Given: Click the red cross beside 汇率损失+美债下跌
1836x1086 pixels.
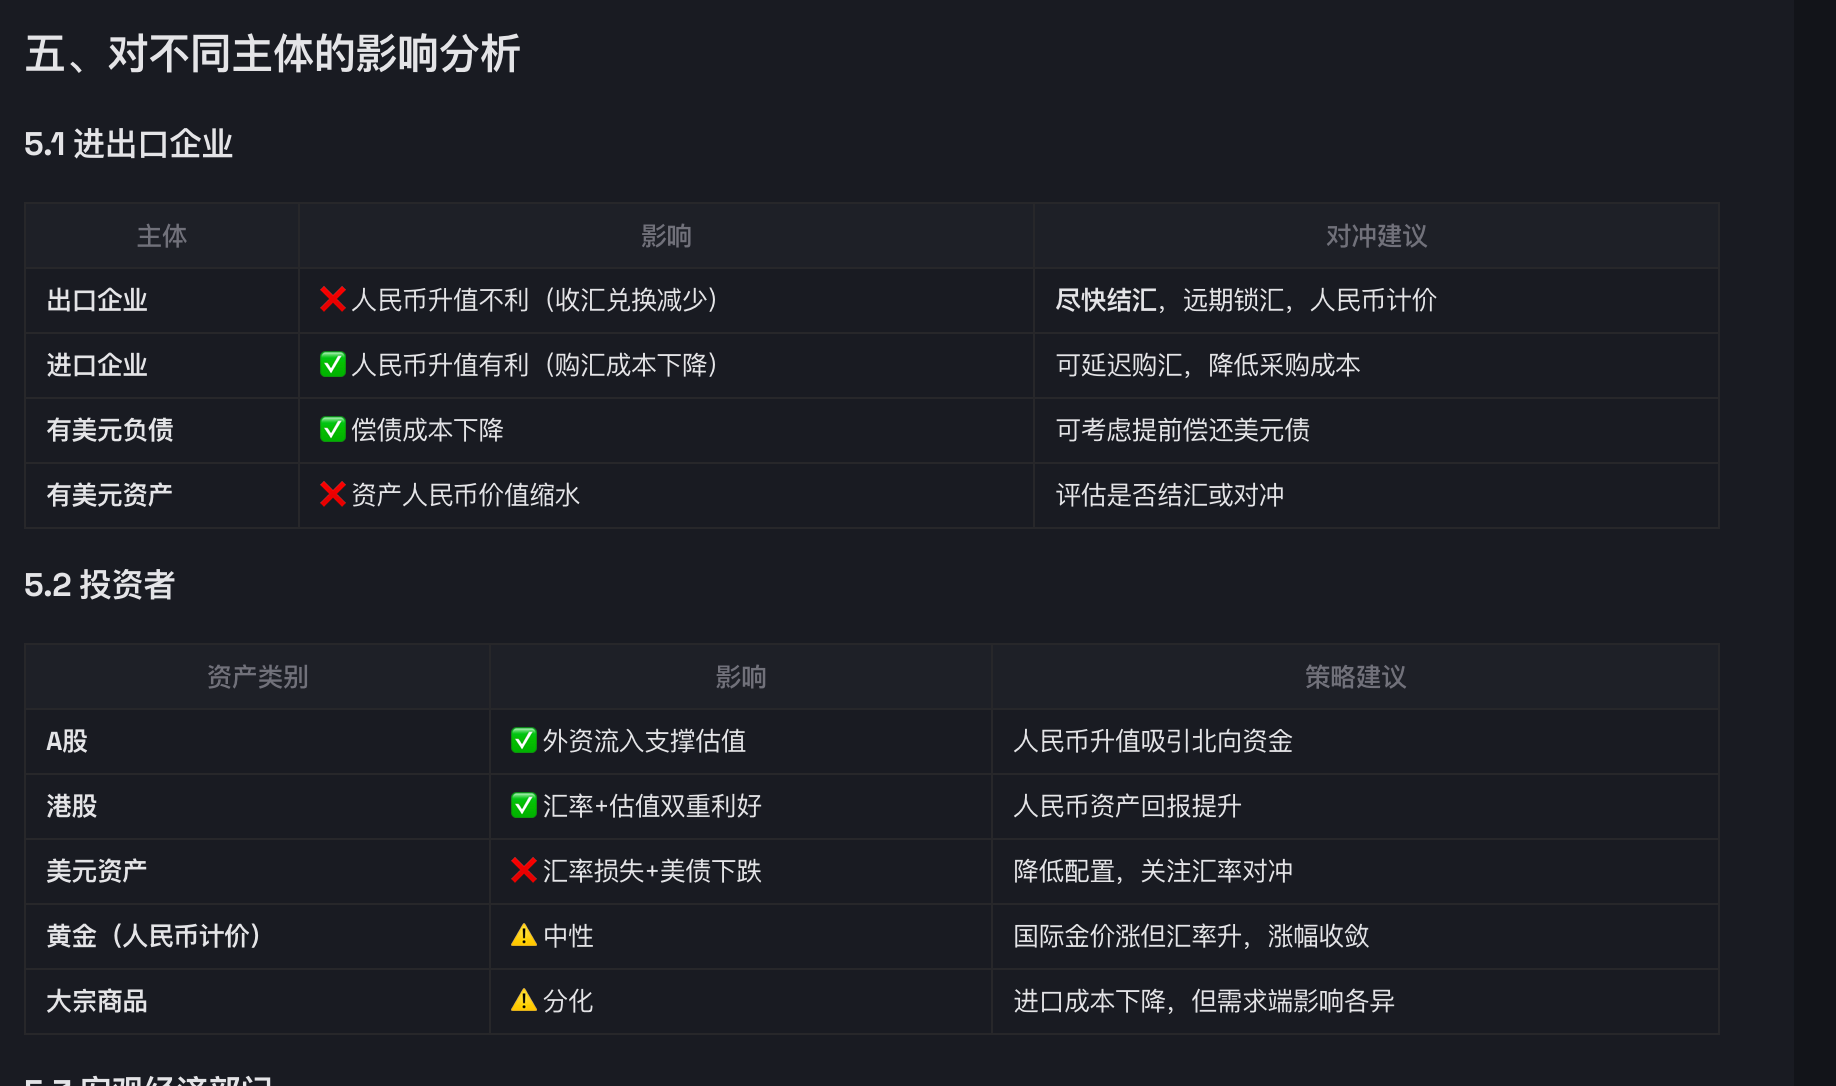Looking at the screenshot, I should click(524, 870).
